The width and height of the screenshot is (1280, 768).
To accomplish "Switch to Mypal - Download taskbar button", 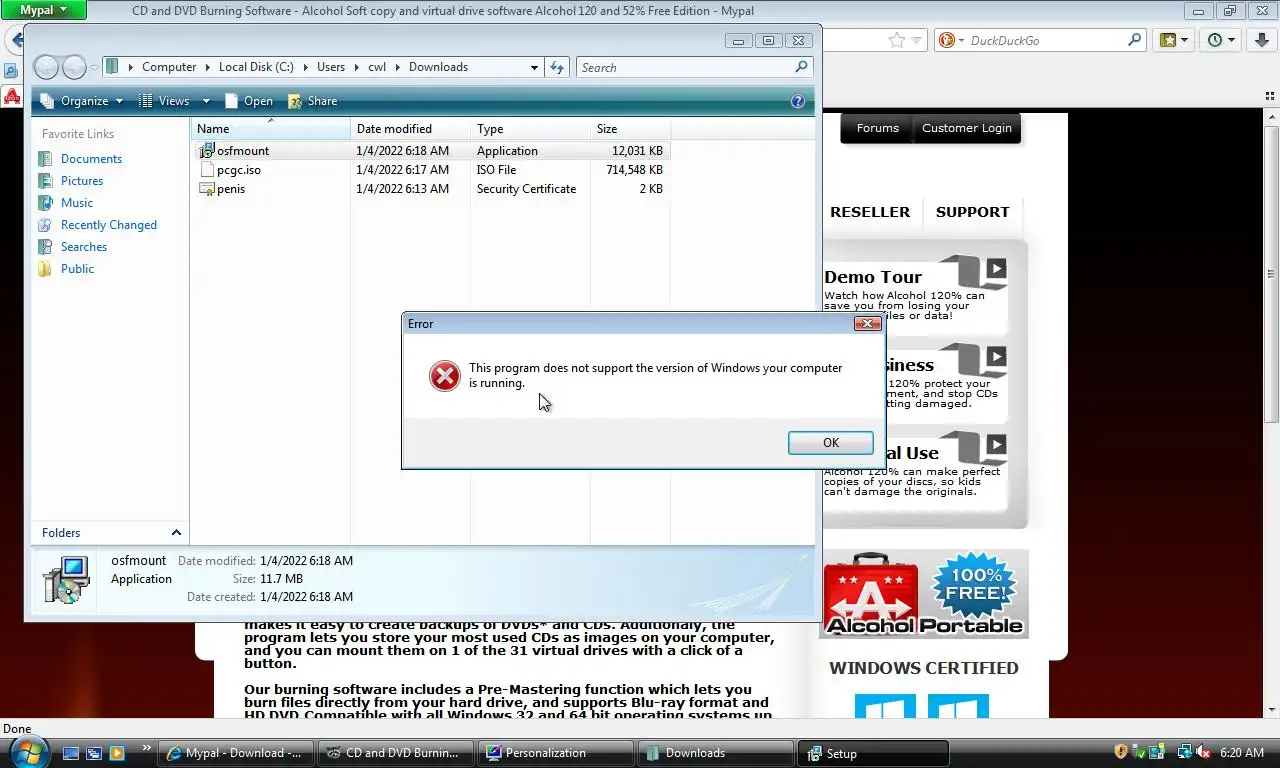I will click(237, 753).
